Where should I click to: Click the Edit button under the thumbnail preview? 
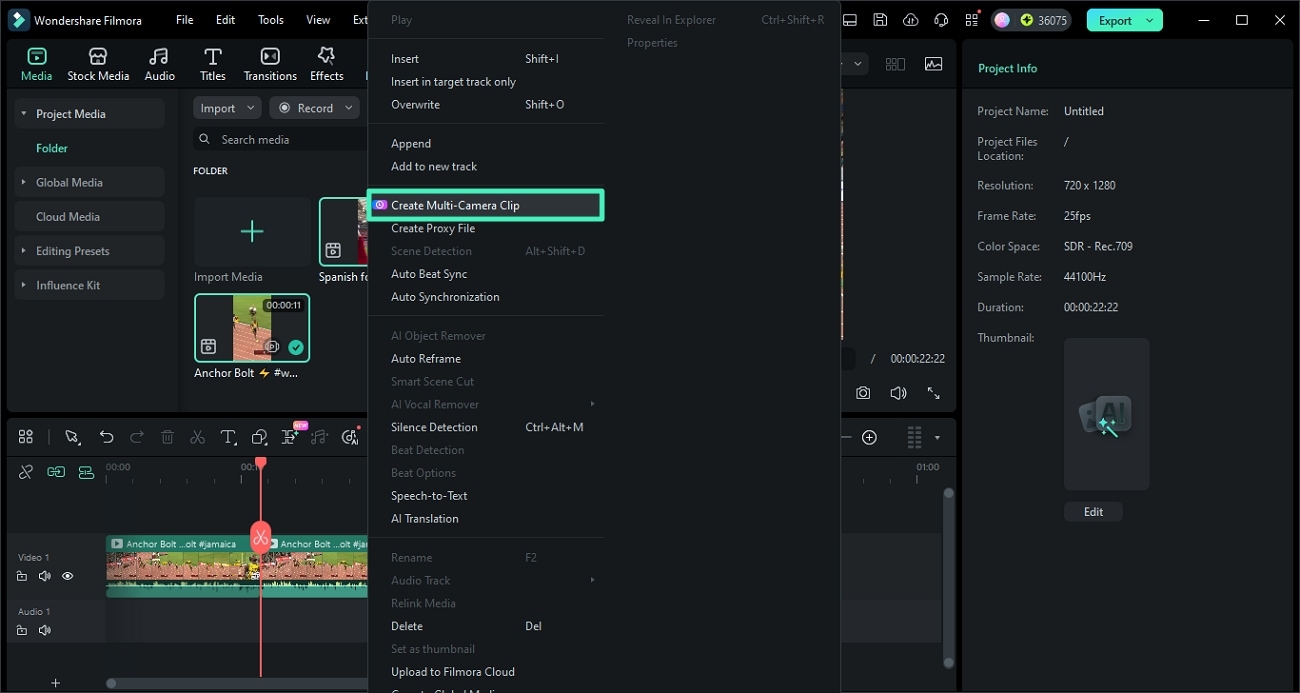1093,511
